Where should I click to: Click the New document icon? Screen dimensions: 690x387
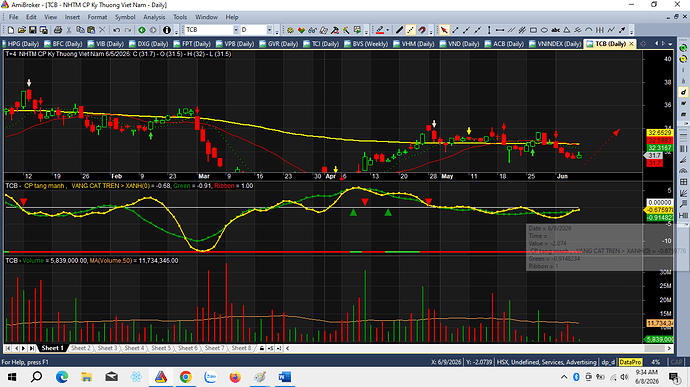pos(11,30)
